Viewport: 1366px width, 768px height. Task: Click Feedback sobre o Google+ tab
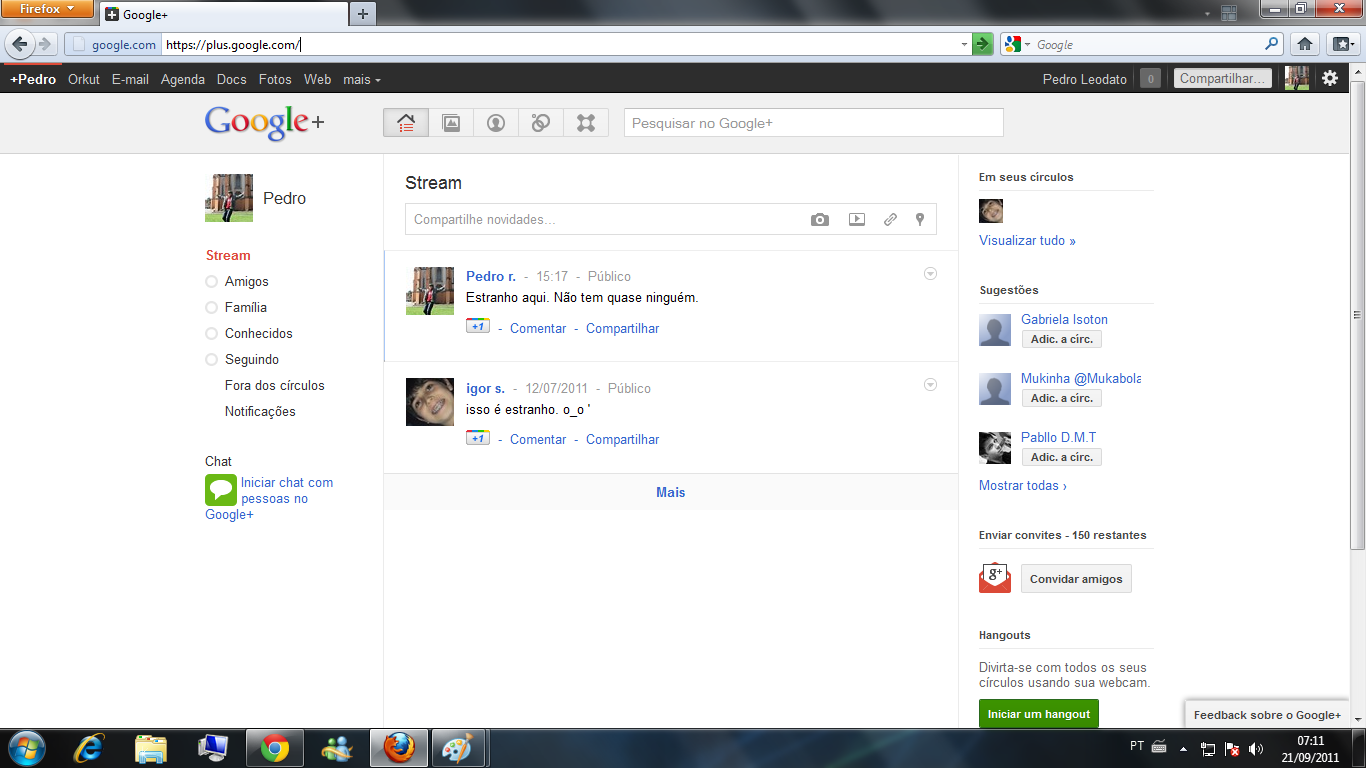[x=1267, y=715]
